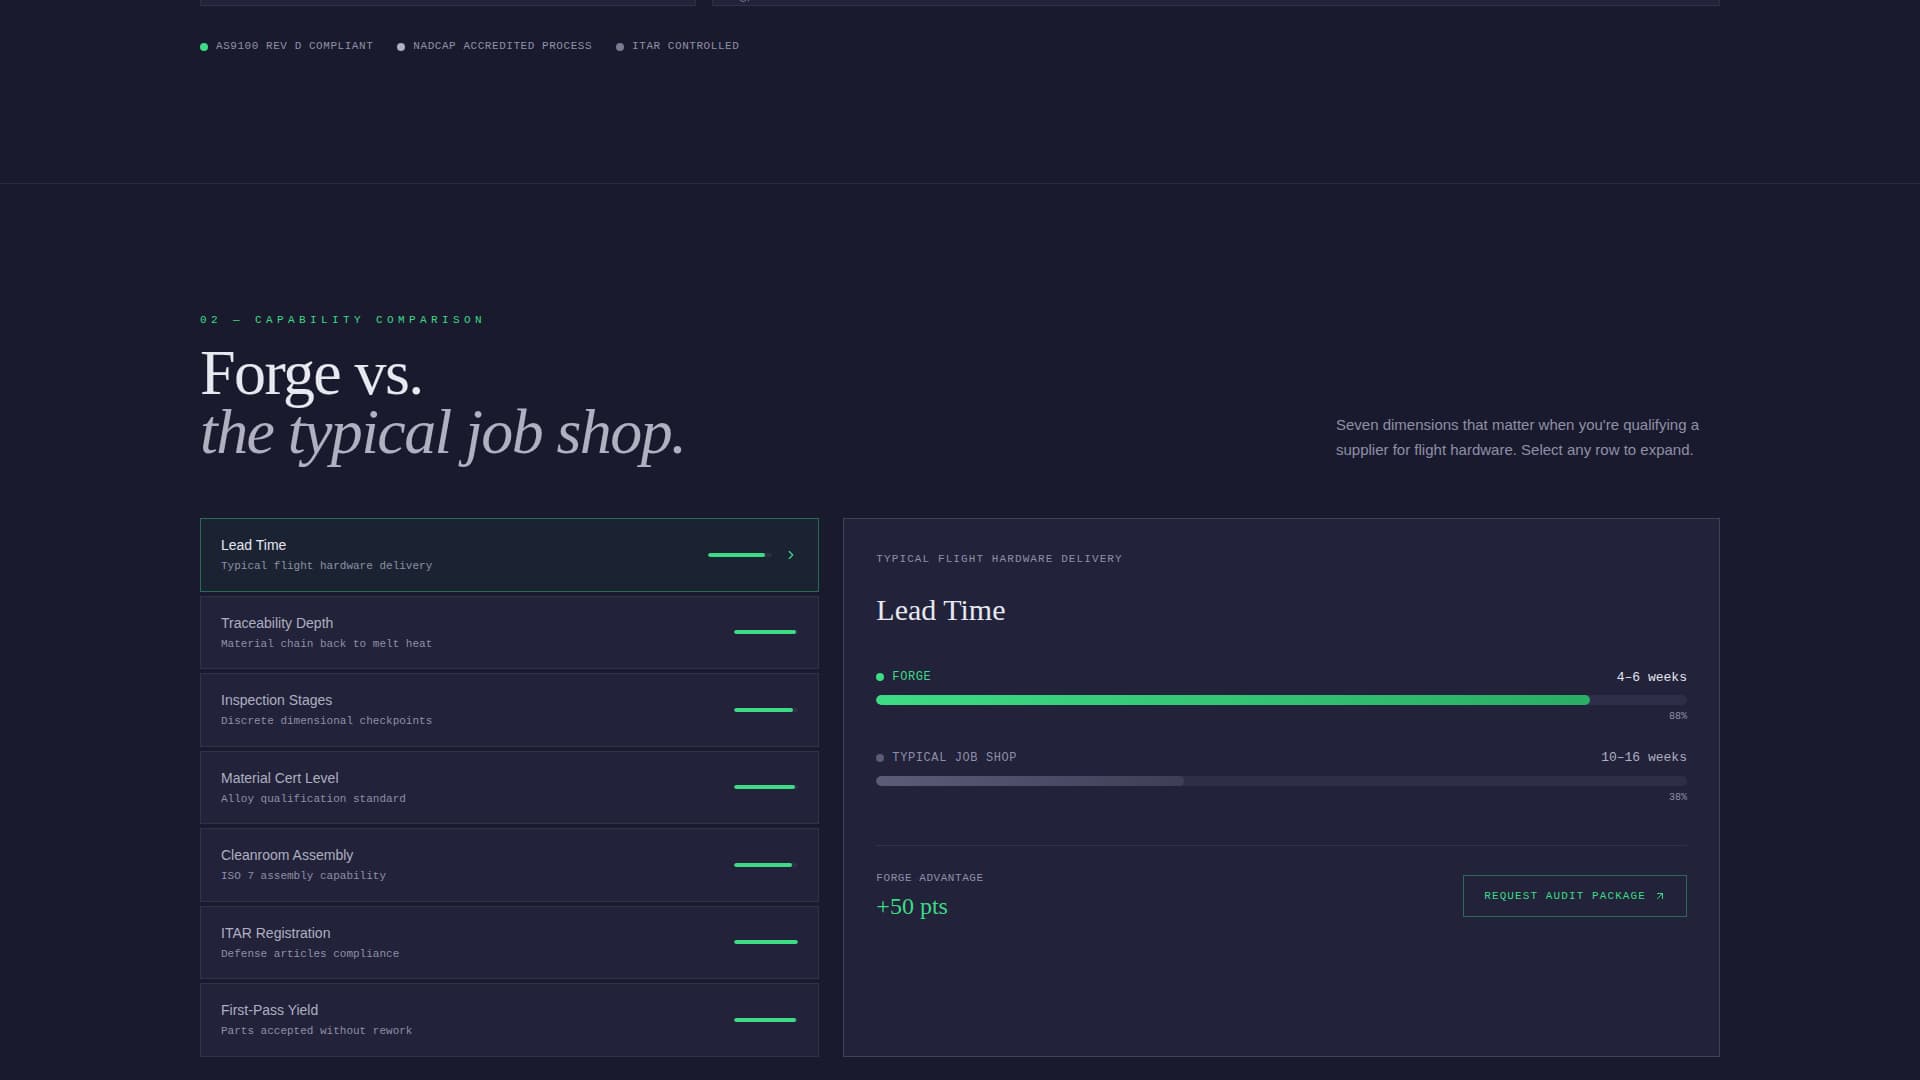Click the +50 pts Forge advantage value
The width and height of the screenshot is (1920, 1080).
coord(911,907)
